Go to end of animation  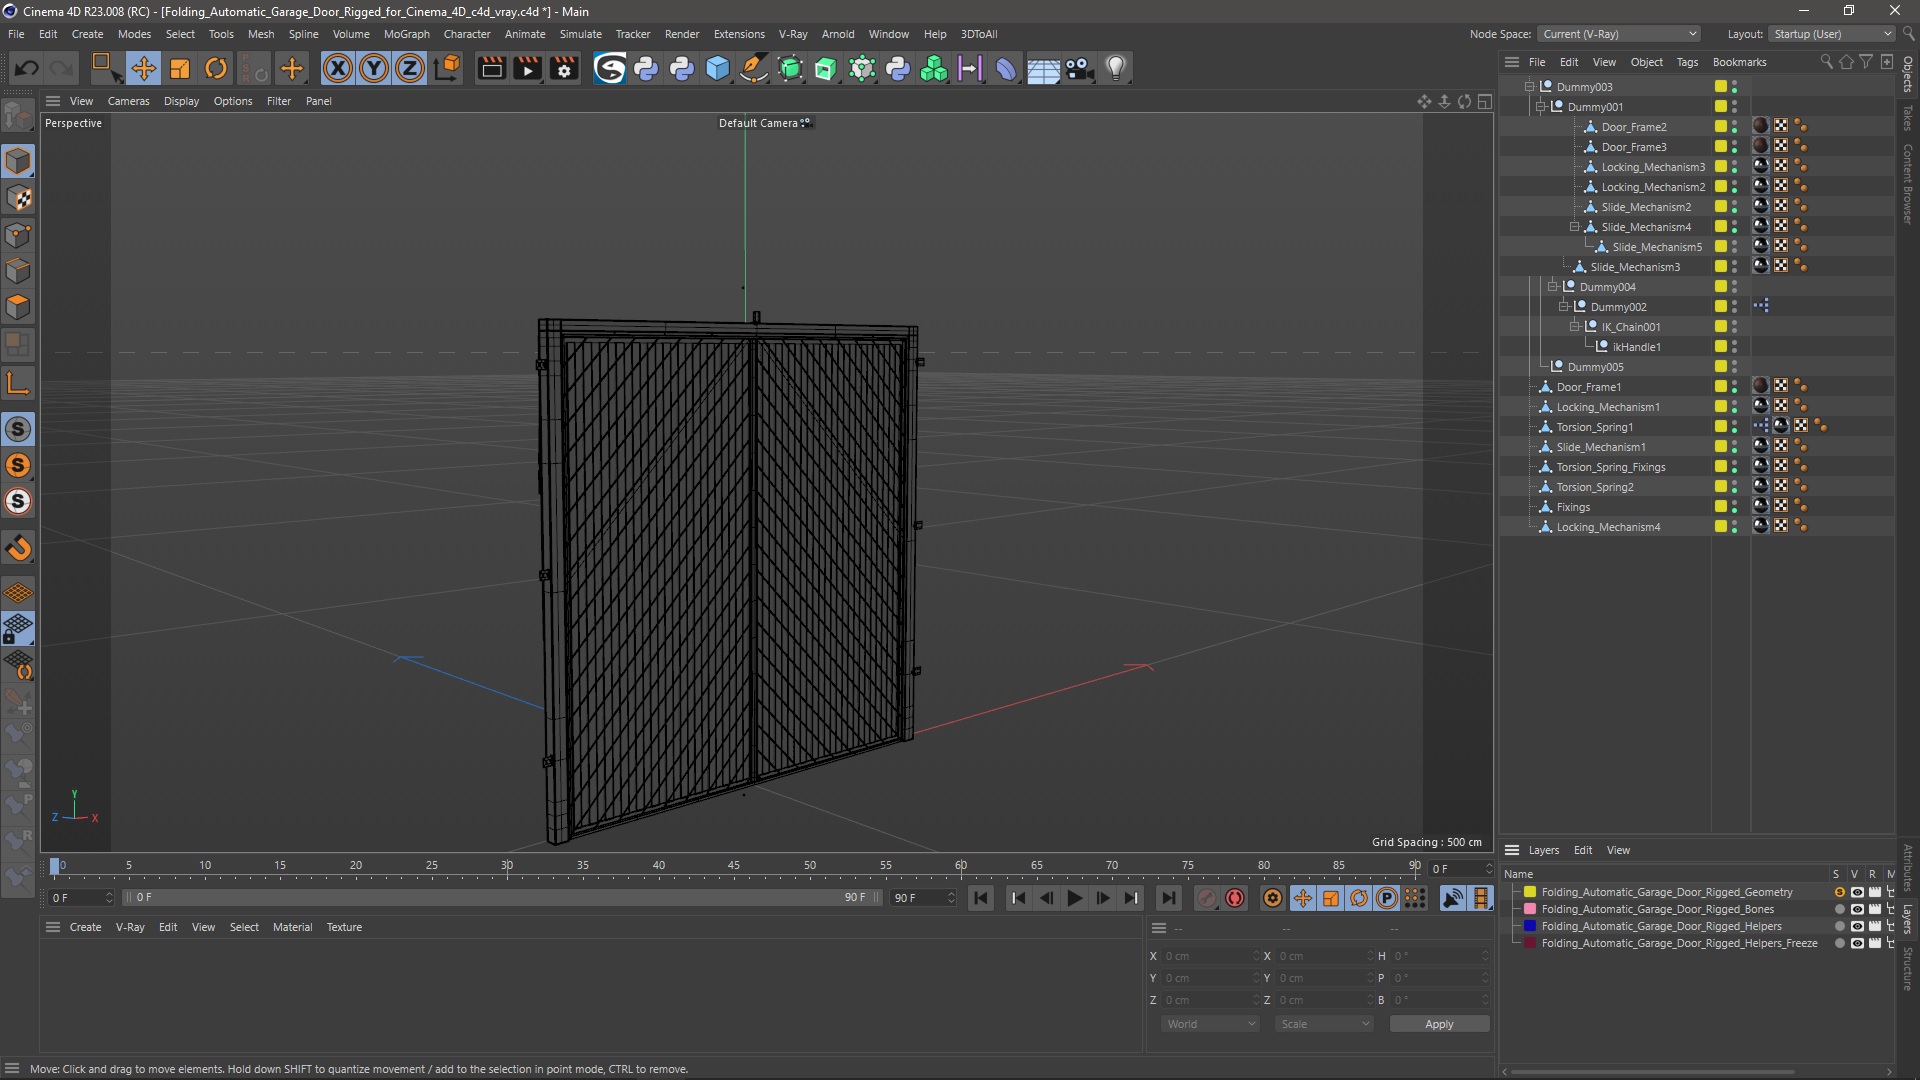(1168, 898)
